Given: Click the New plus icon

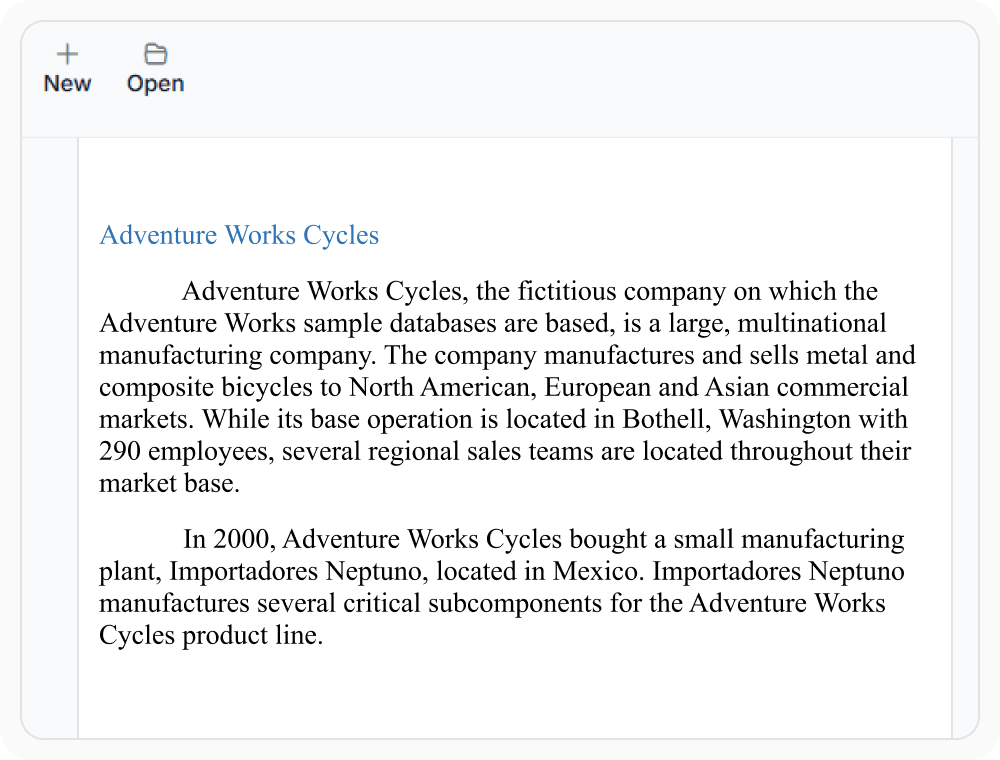Looking at the screenshot, I should tap(67, 54).
